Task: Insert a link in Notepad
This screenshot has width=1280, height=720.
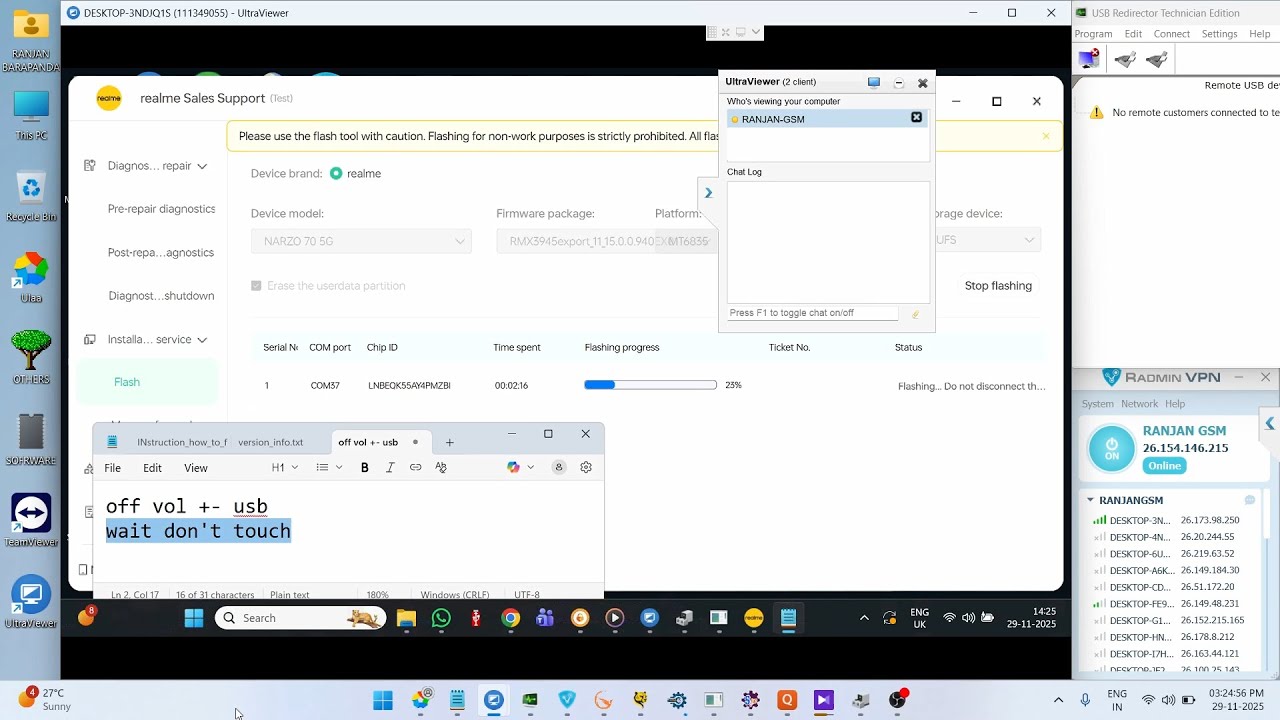Action: (415, 467)
